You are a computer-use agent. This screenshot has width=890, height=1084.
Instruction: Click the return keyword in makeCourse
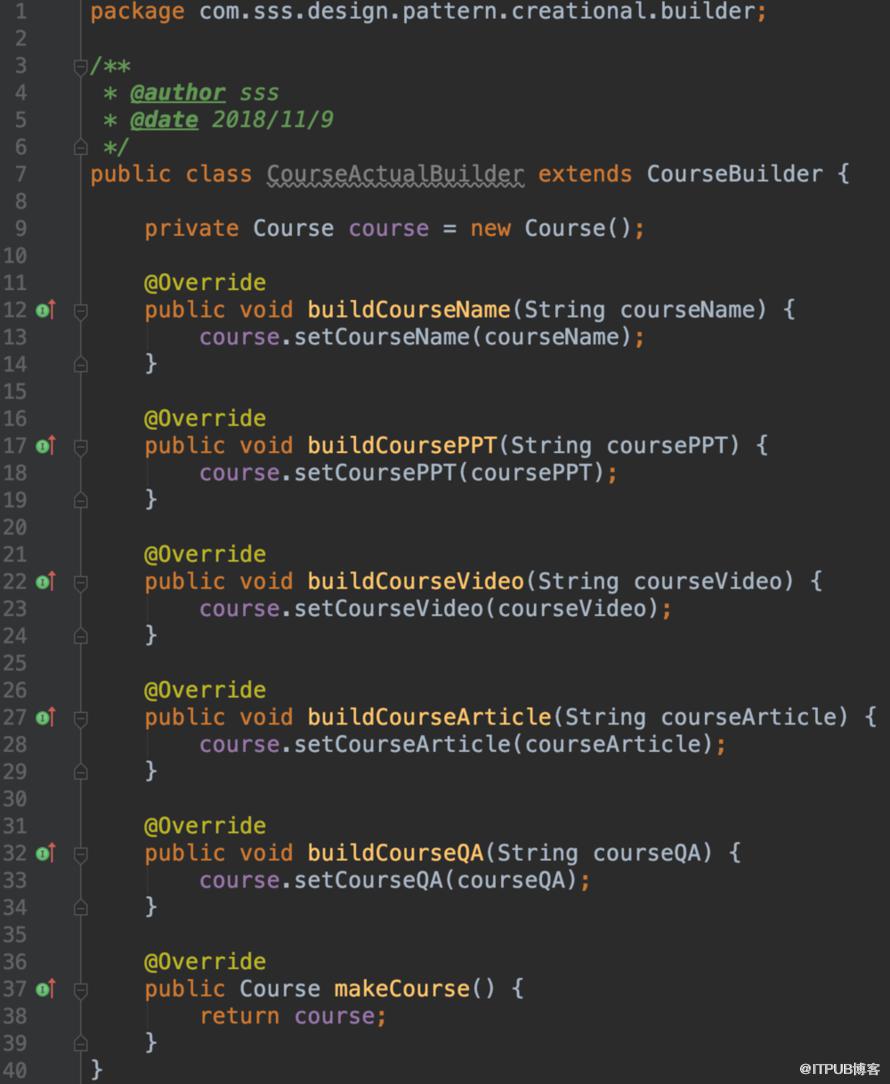point(239,1016)
